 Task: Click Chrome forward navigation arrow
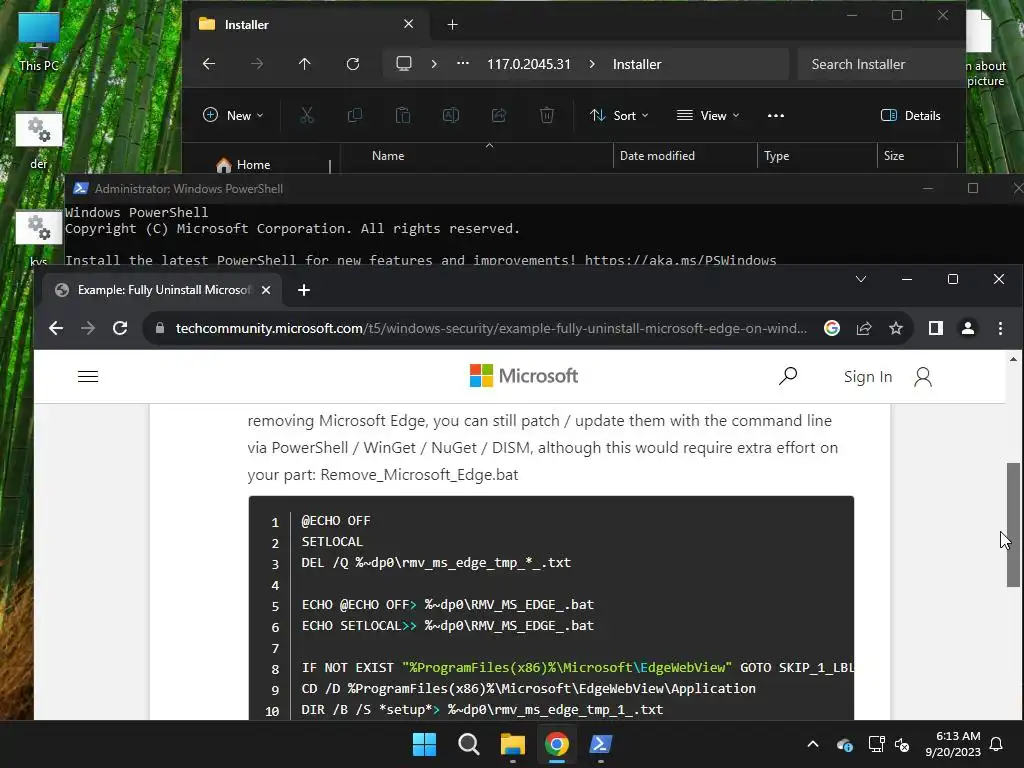pyautogui.click(x=88, y=328)
